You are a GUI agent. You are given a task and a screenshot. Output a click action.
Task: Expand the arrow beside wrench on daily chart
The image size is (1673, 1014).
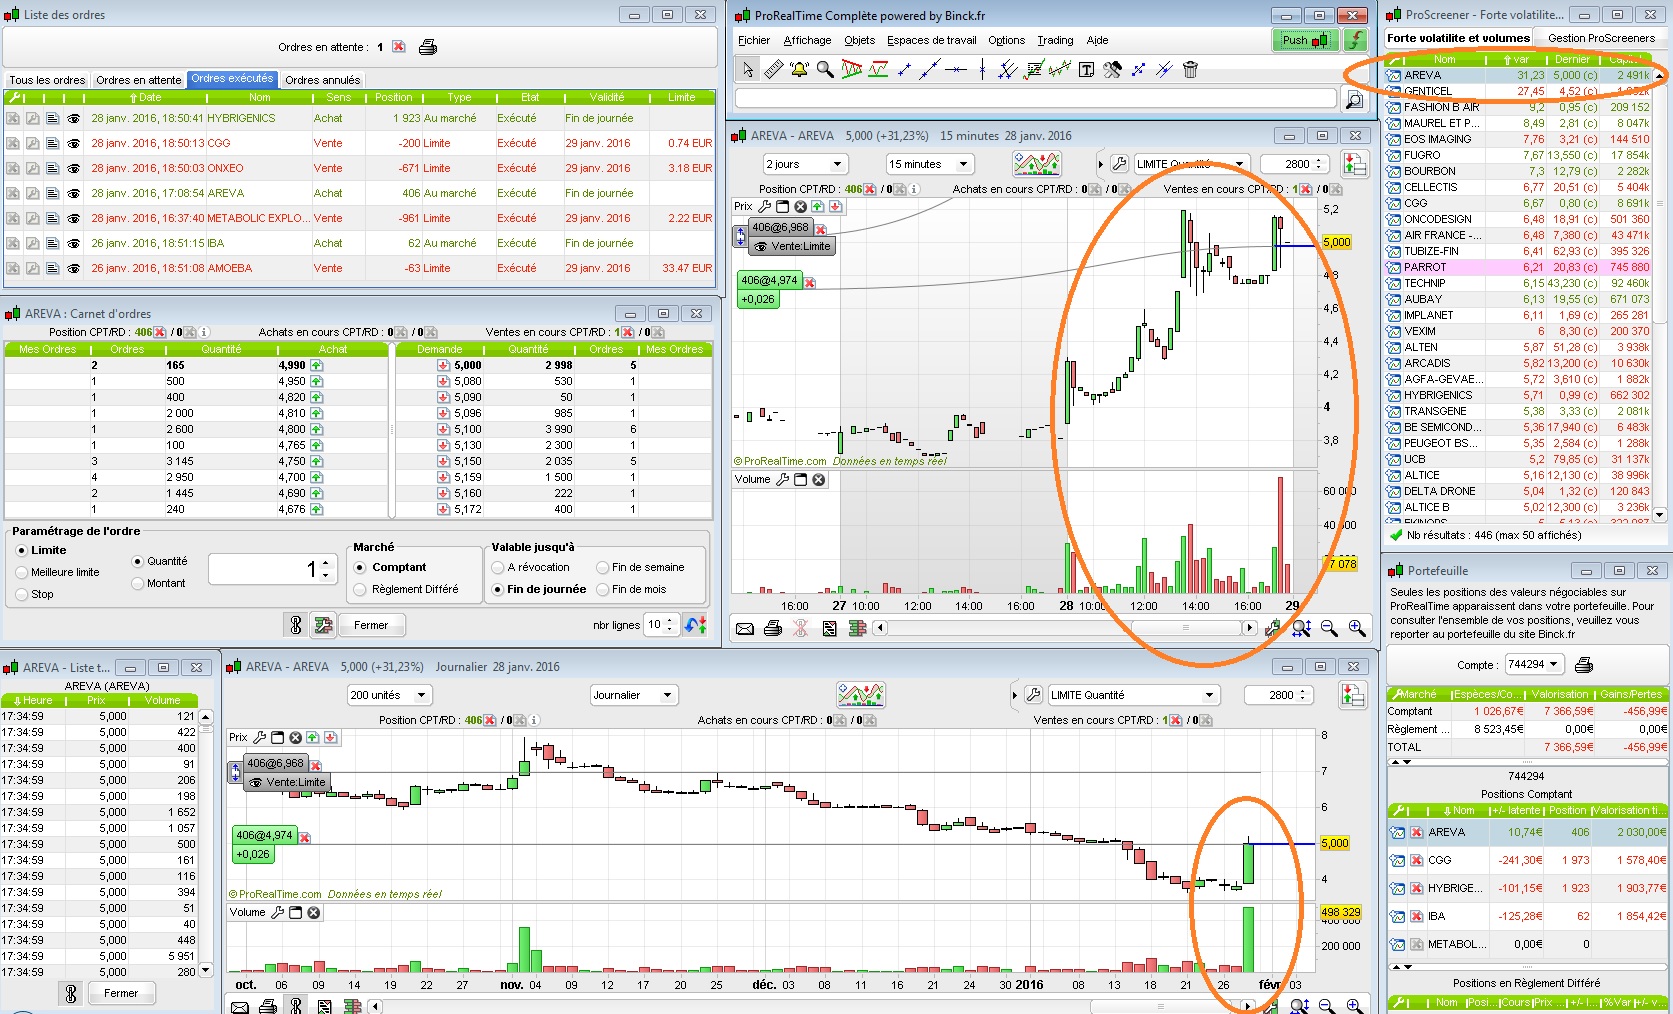tap(1015, 695)
